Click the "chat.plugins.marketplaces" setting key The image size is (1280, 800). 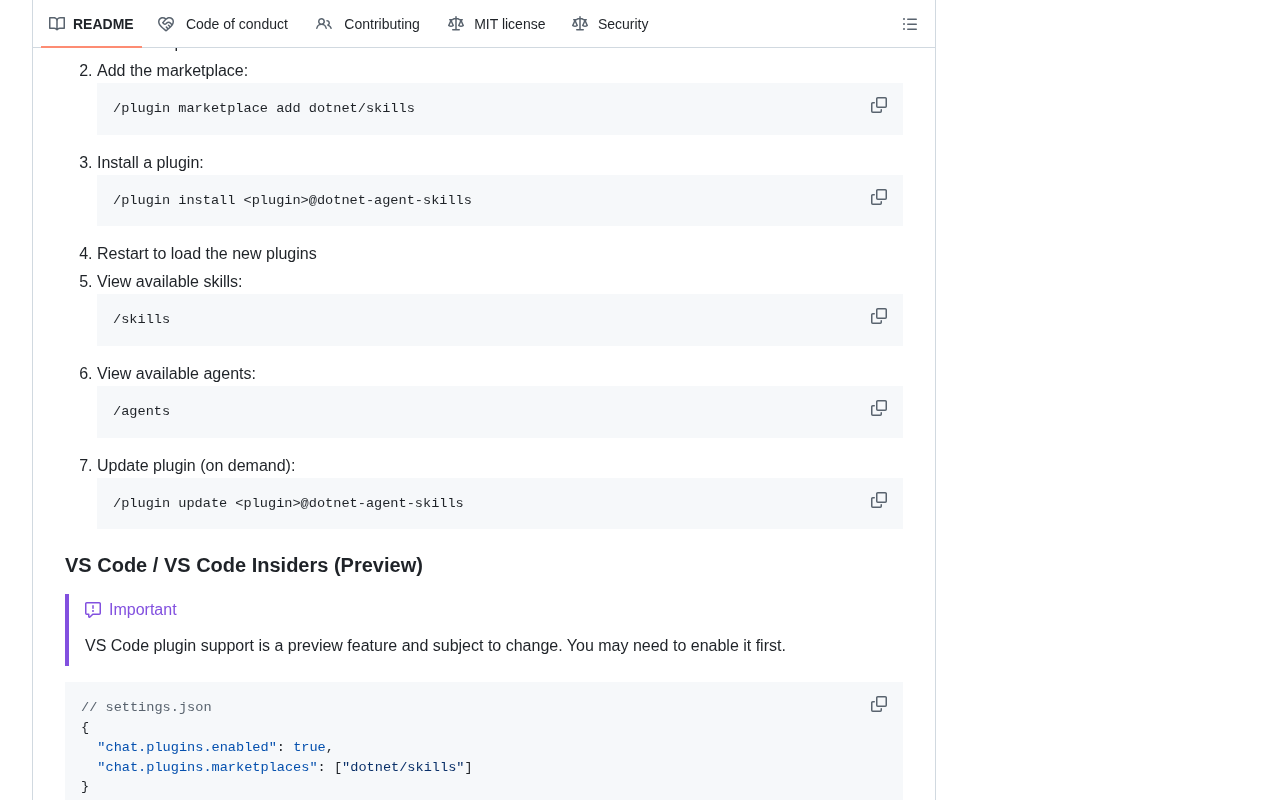(x=207, y=768)
